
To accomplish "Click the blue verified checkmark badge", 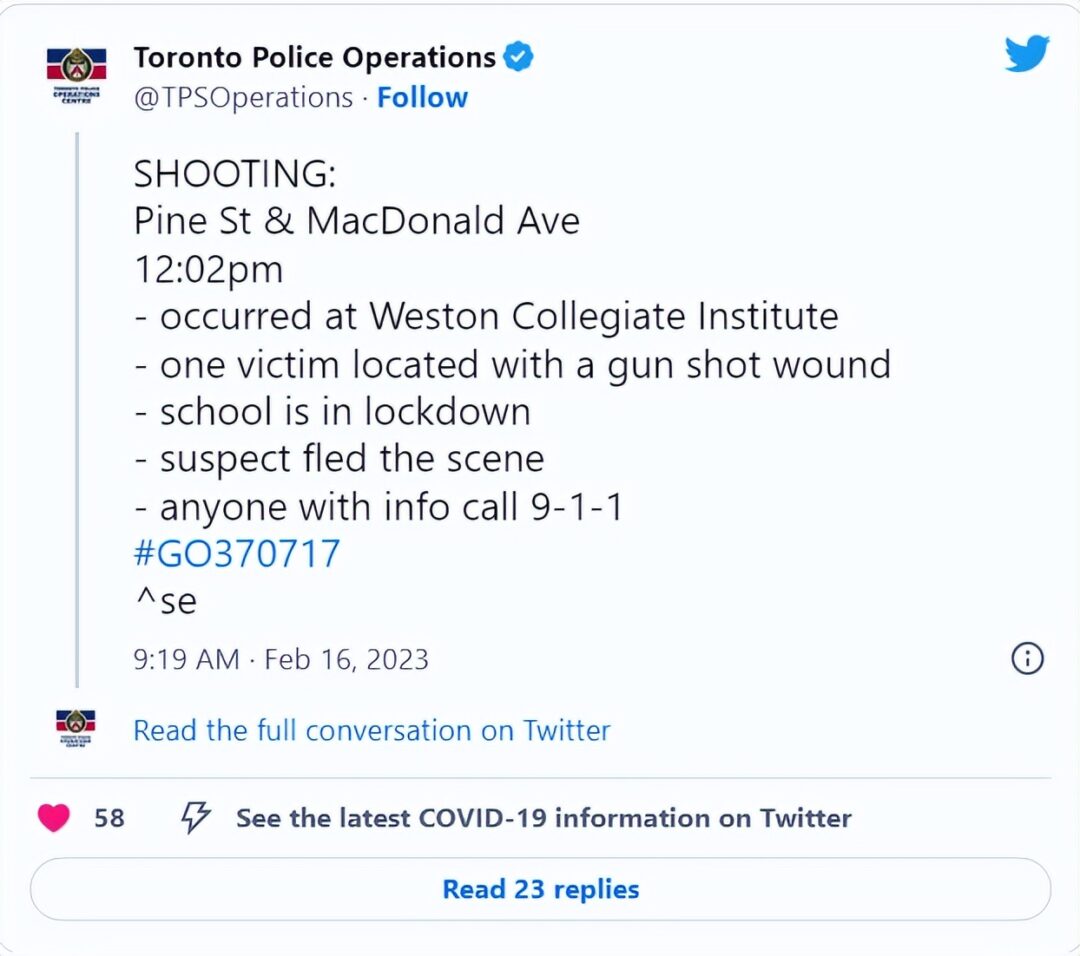I will coord(518,57).
